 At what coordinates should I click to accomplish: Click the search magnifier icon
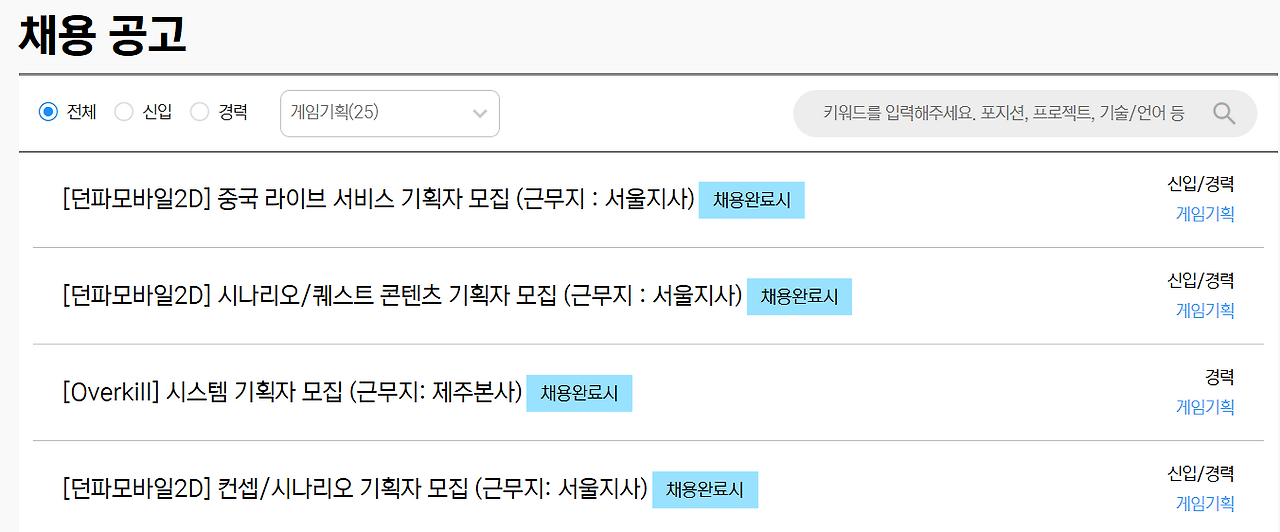(1224, 113)
